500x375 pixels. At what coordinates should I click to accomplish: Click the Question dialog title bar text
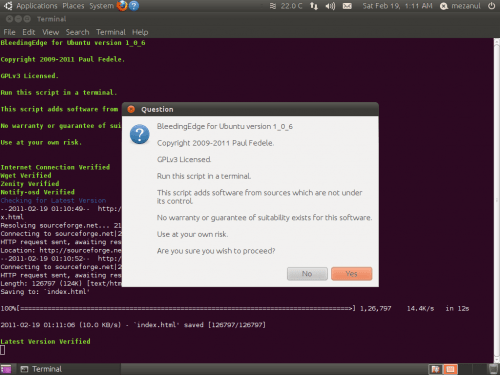tap(157, 109)
